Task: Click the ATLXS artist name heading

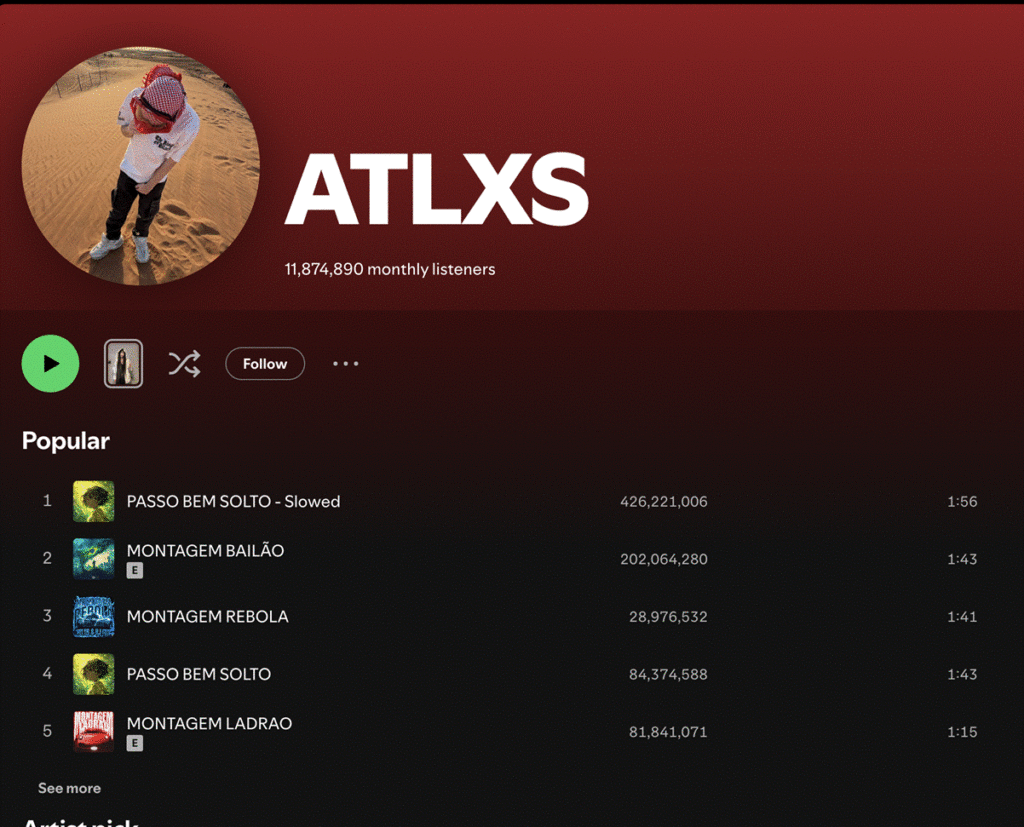Action: [437, 192]
